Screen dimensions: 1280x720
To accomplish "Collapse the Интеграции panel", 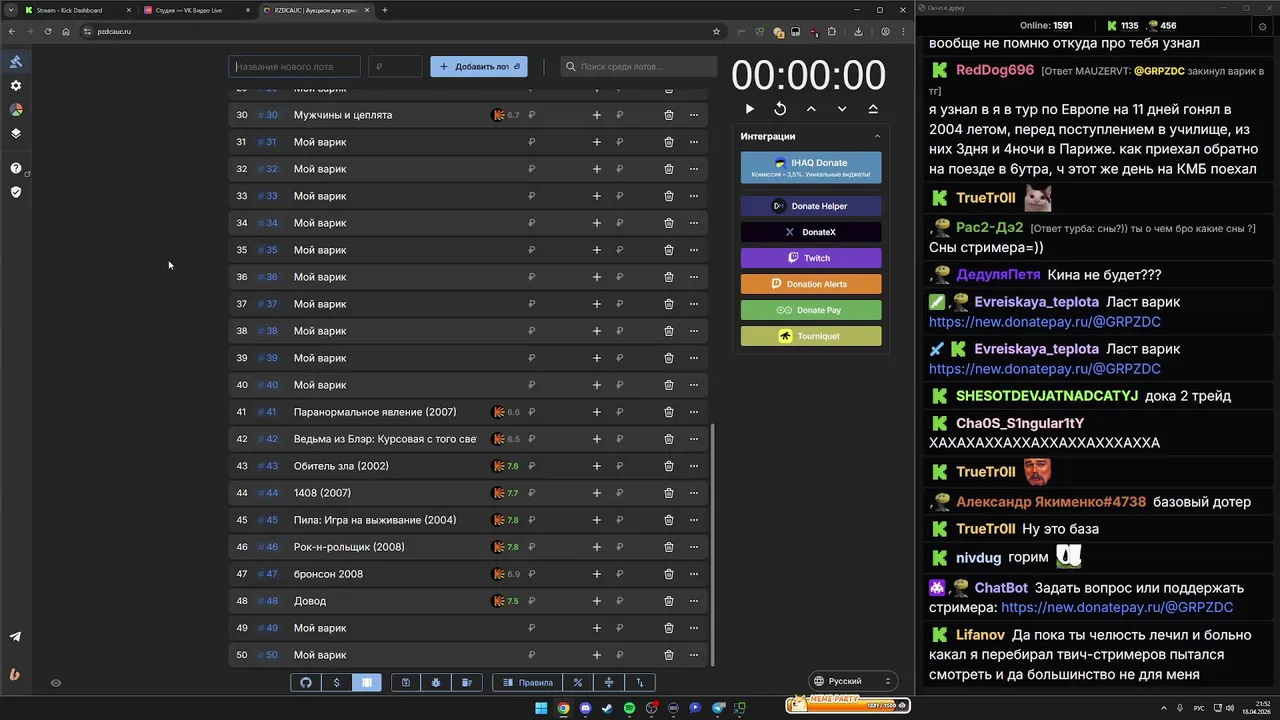I will click(x=877, y=136).
